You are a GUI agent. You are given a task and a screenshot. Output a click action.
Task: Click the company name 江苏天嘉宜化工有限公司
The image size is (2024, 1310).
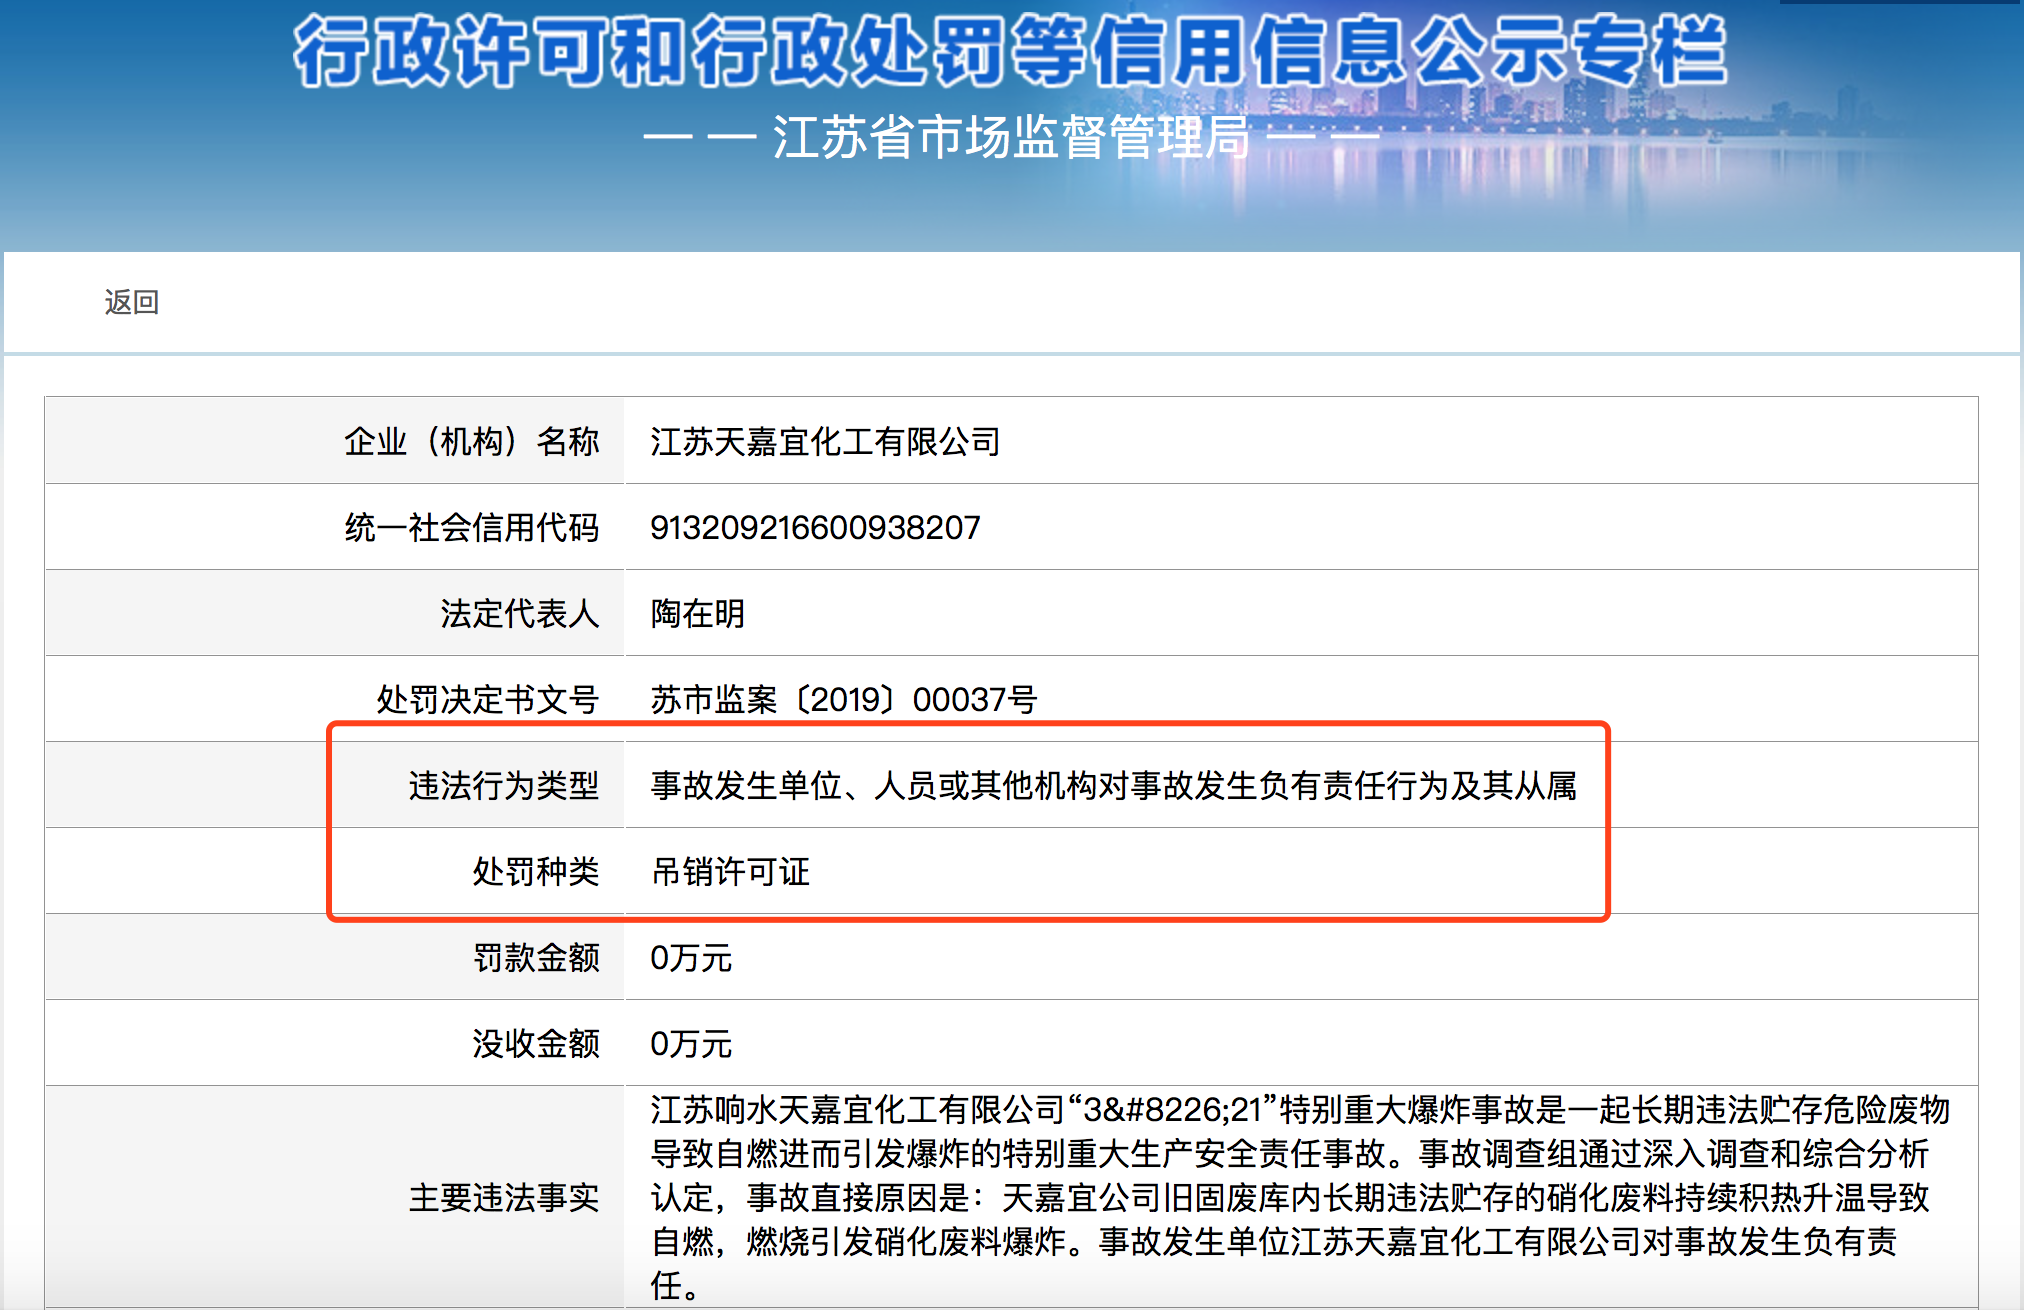825,441
